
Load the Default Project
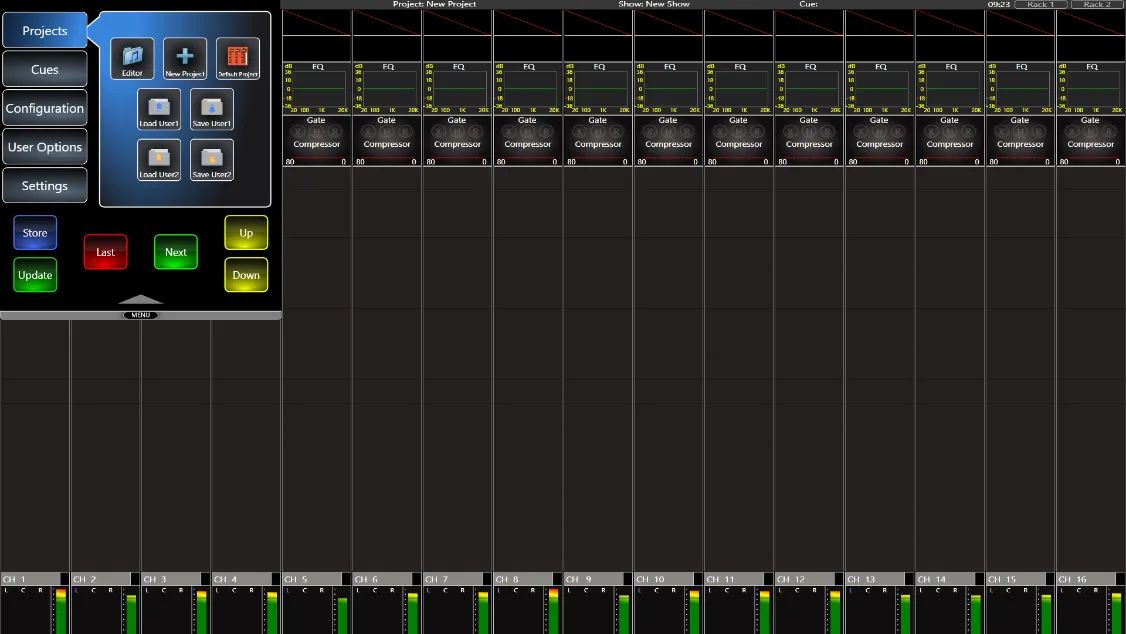(238, 58)
